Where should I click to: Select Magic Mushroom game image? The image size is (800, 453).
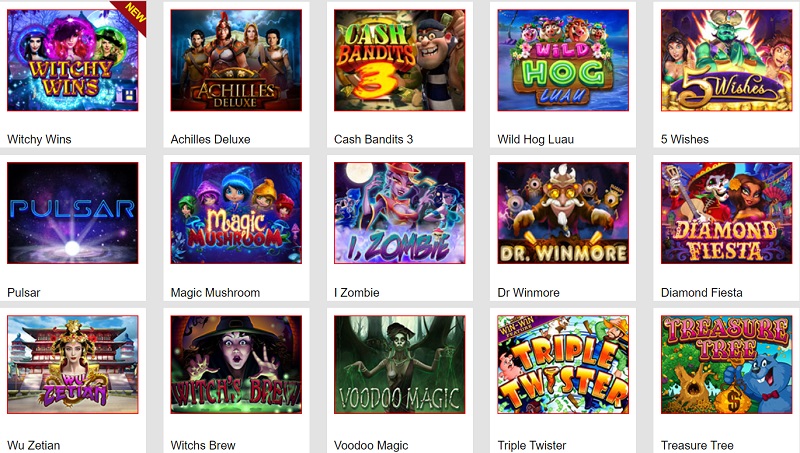(236, 213)
